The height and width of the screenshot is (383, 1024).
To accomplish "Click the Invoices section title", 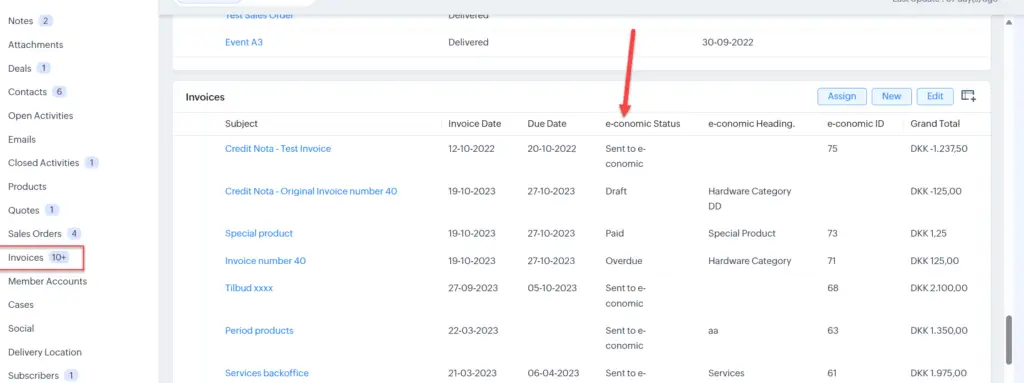I will 205,97.
